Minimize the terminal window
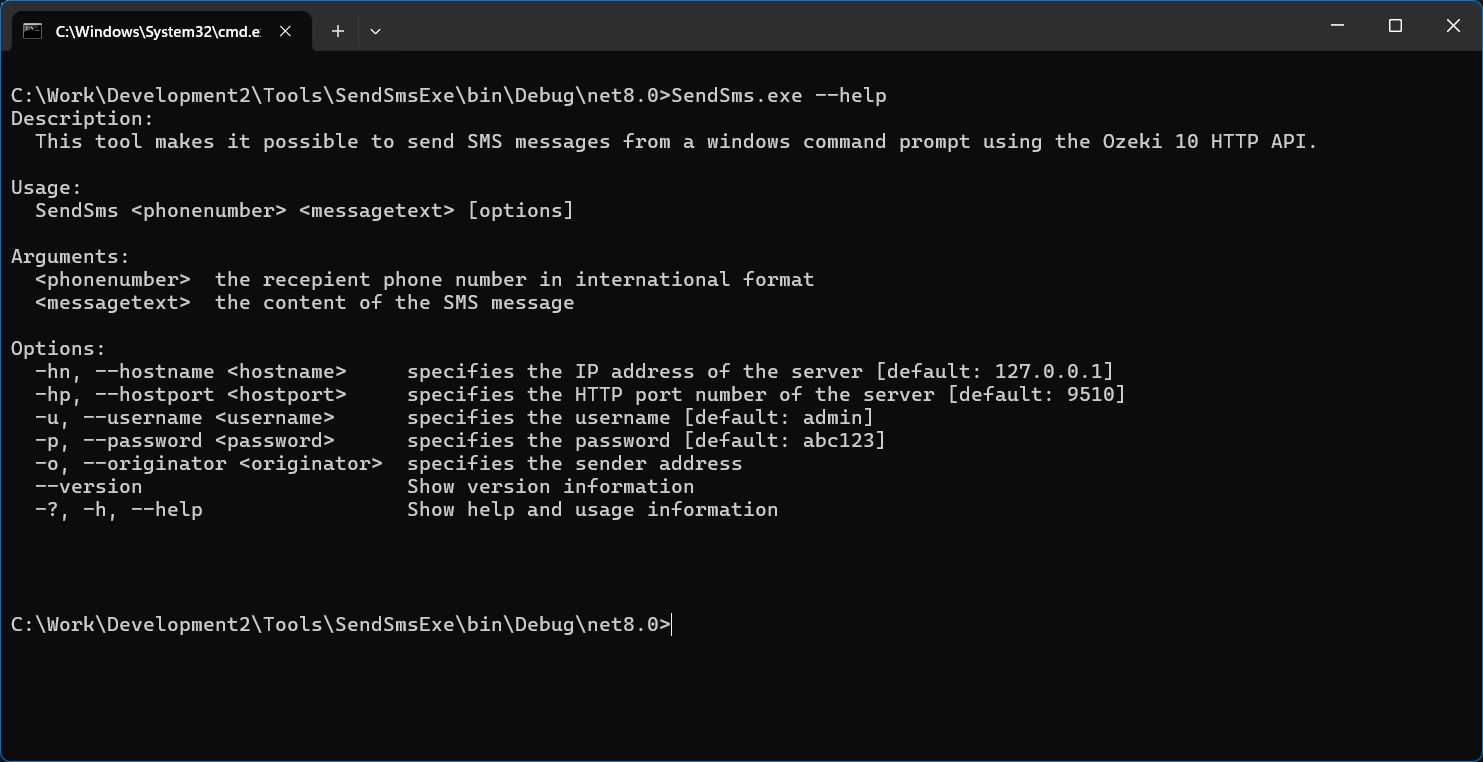1483x762 pixels. [x=1338, y=27]
